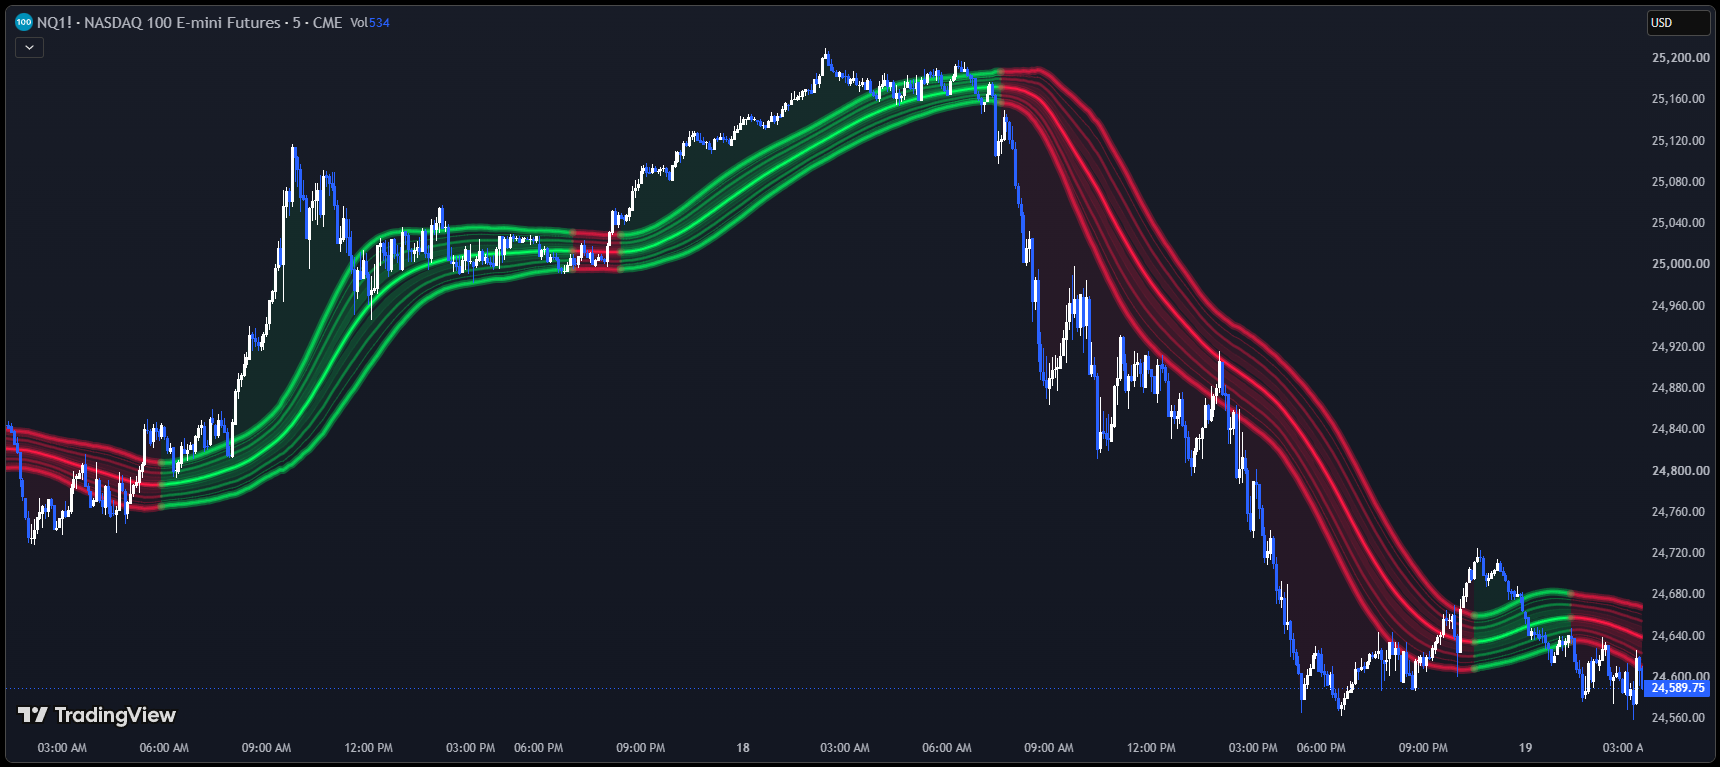
Task: Click the 24,800.00 price scale label
Action: pyautogui.click(x=1680, y=470)
